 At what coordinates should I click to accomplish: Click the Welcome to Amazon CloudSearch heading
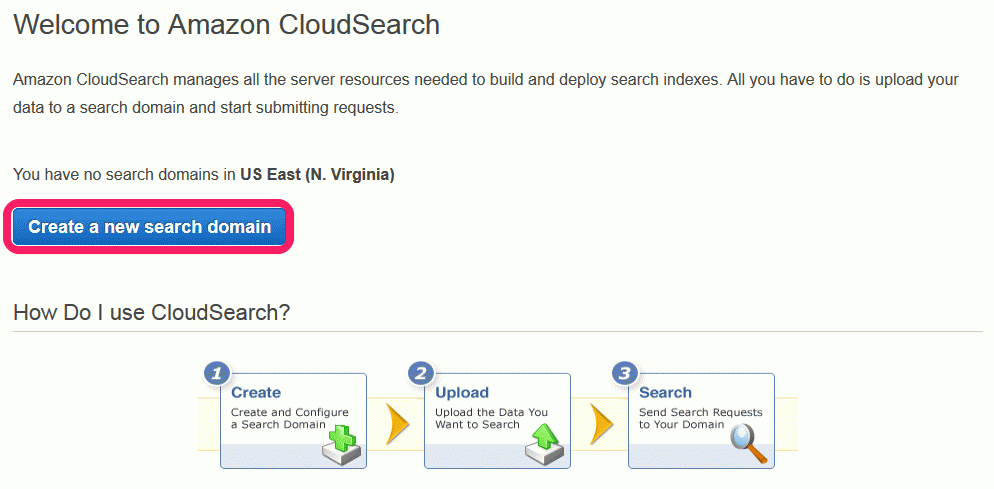click(x=226, y=25)
